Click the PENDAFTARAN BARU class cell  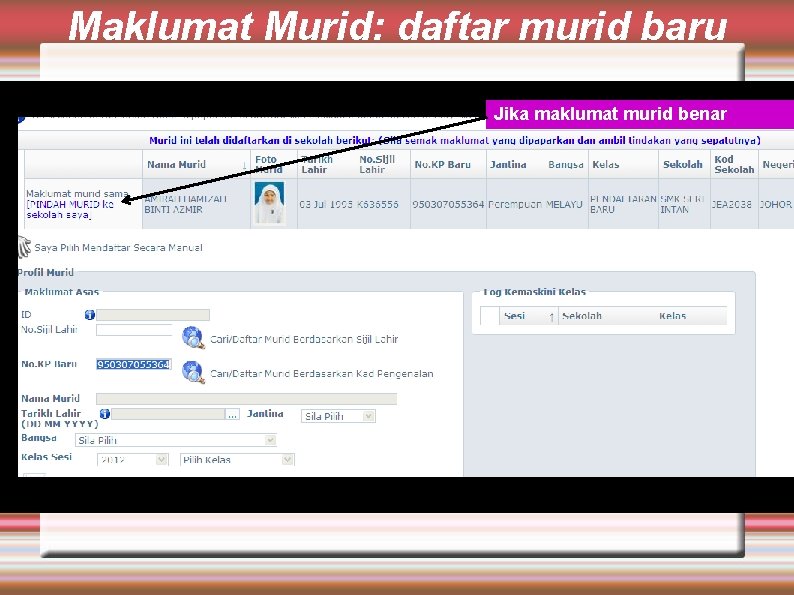coord(623,204)
